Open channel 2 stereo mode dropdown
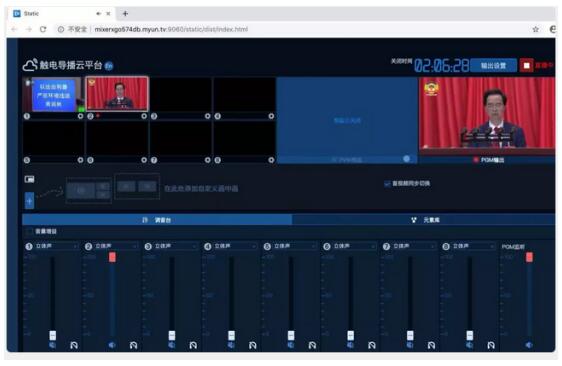The height and width of the screenshot is (366, 562). tap(116, 246)
